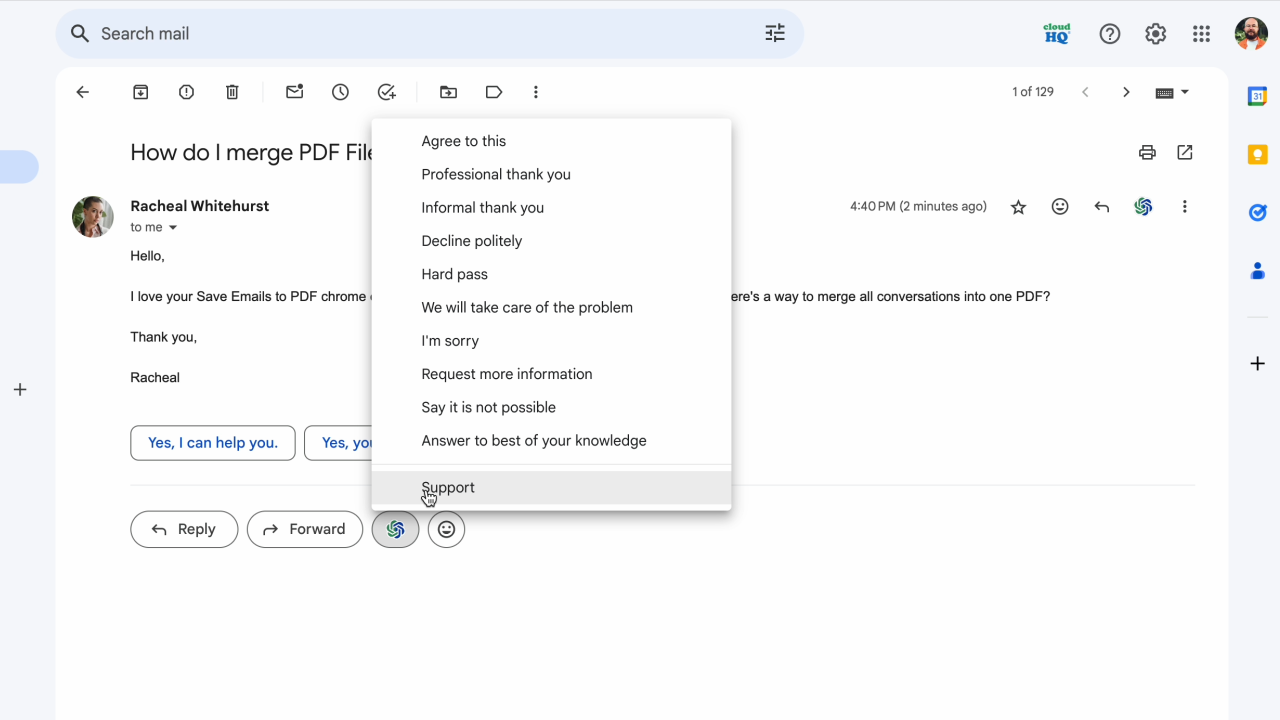Screen dimensions: 1280x720
Task: Open Google Calendar from the right sidebar
Action: click(1257, 96)
